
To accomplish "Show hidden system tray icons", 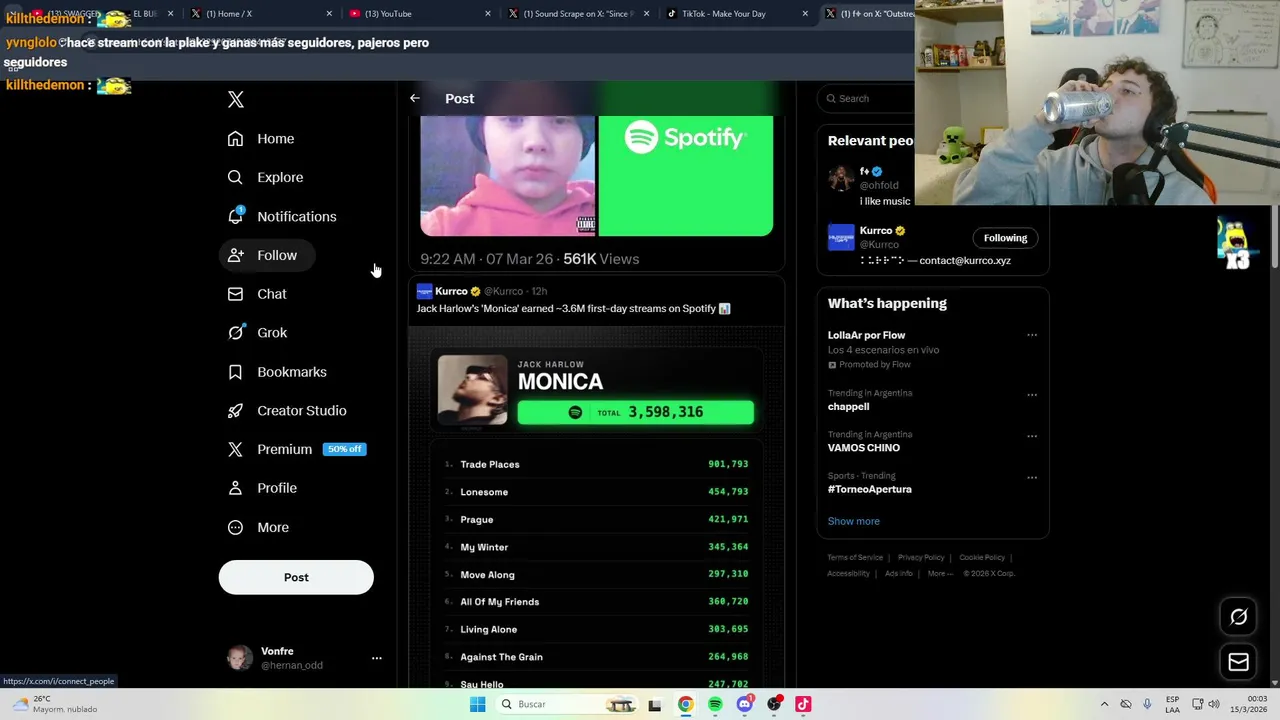I will tap(1104, 704).
